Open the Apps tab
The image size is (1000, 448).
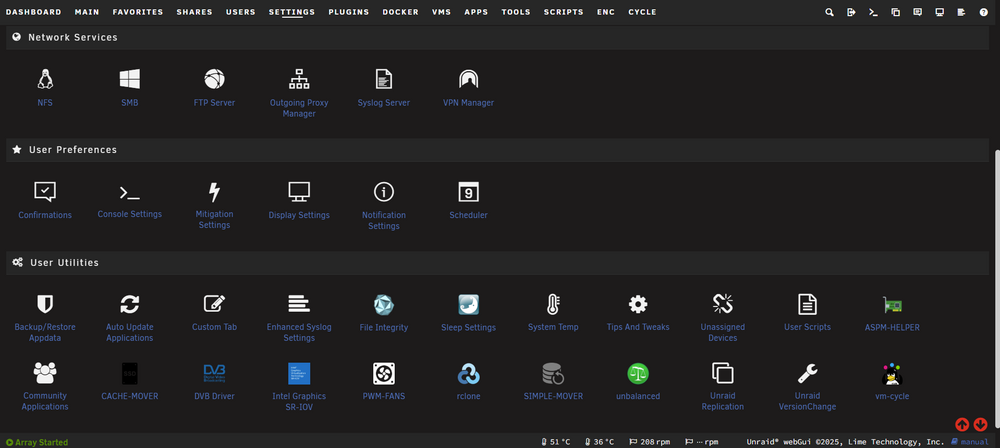click(x=476, y=12)
